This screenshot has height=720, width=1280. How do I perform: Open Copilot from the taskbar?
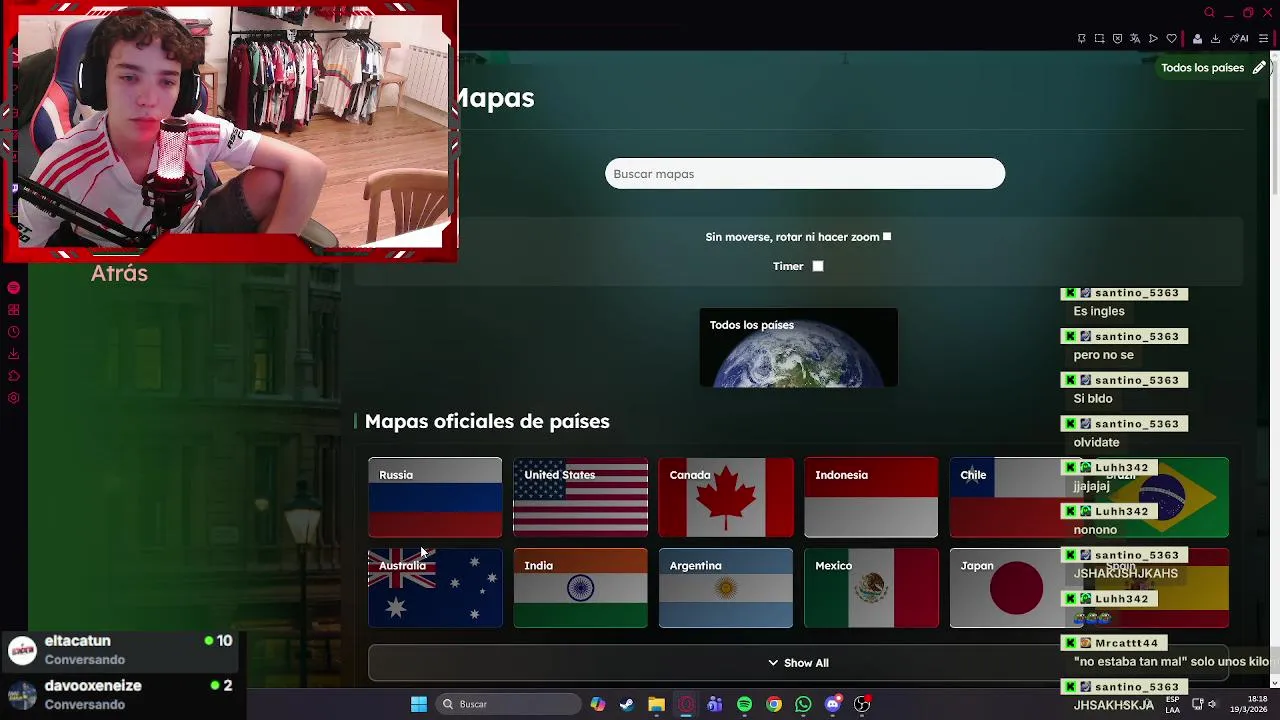(597, 704)
